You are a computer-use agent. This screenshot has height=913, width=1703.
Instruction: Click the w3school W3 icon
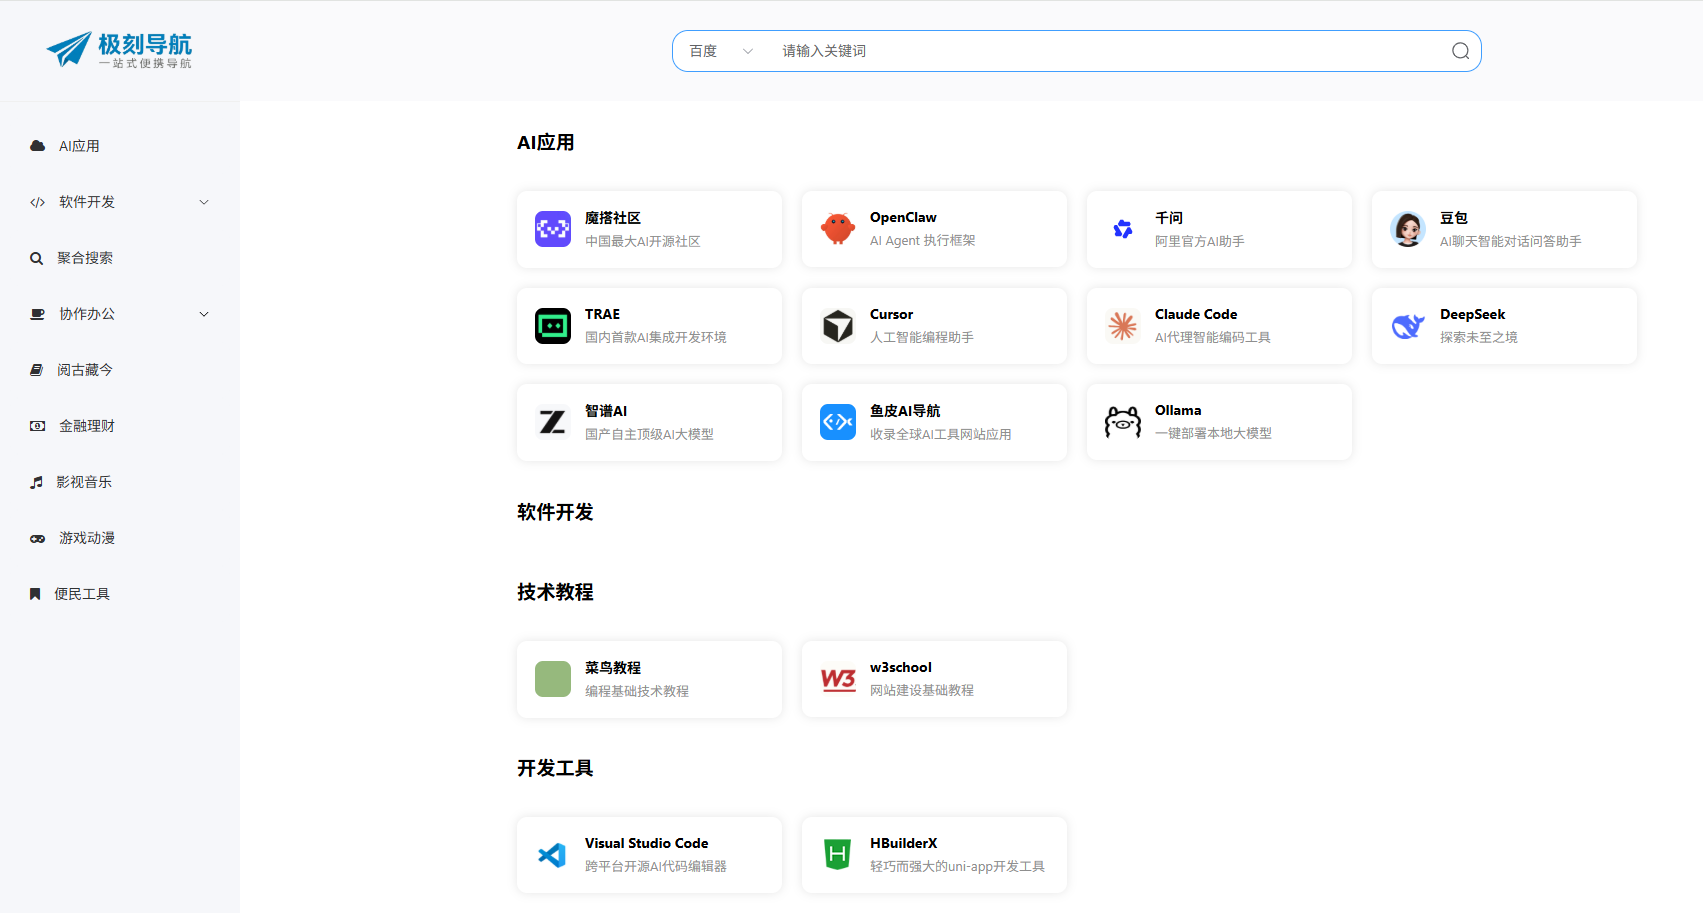click(838, 679)
